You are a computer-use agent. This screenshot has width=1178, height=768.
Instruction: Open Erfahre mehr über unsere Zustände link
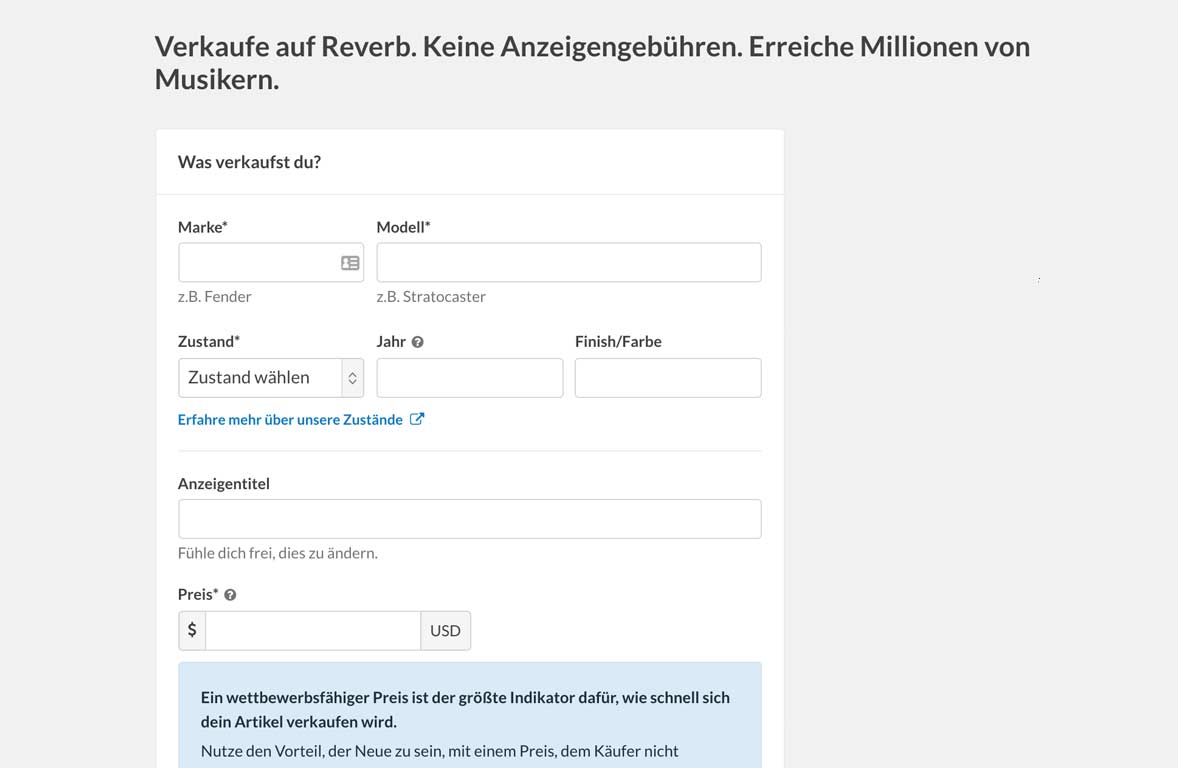coord(290,420)
